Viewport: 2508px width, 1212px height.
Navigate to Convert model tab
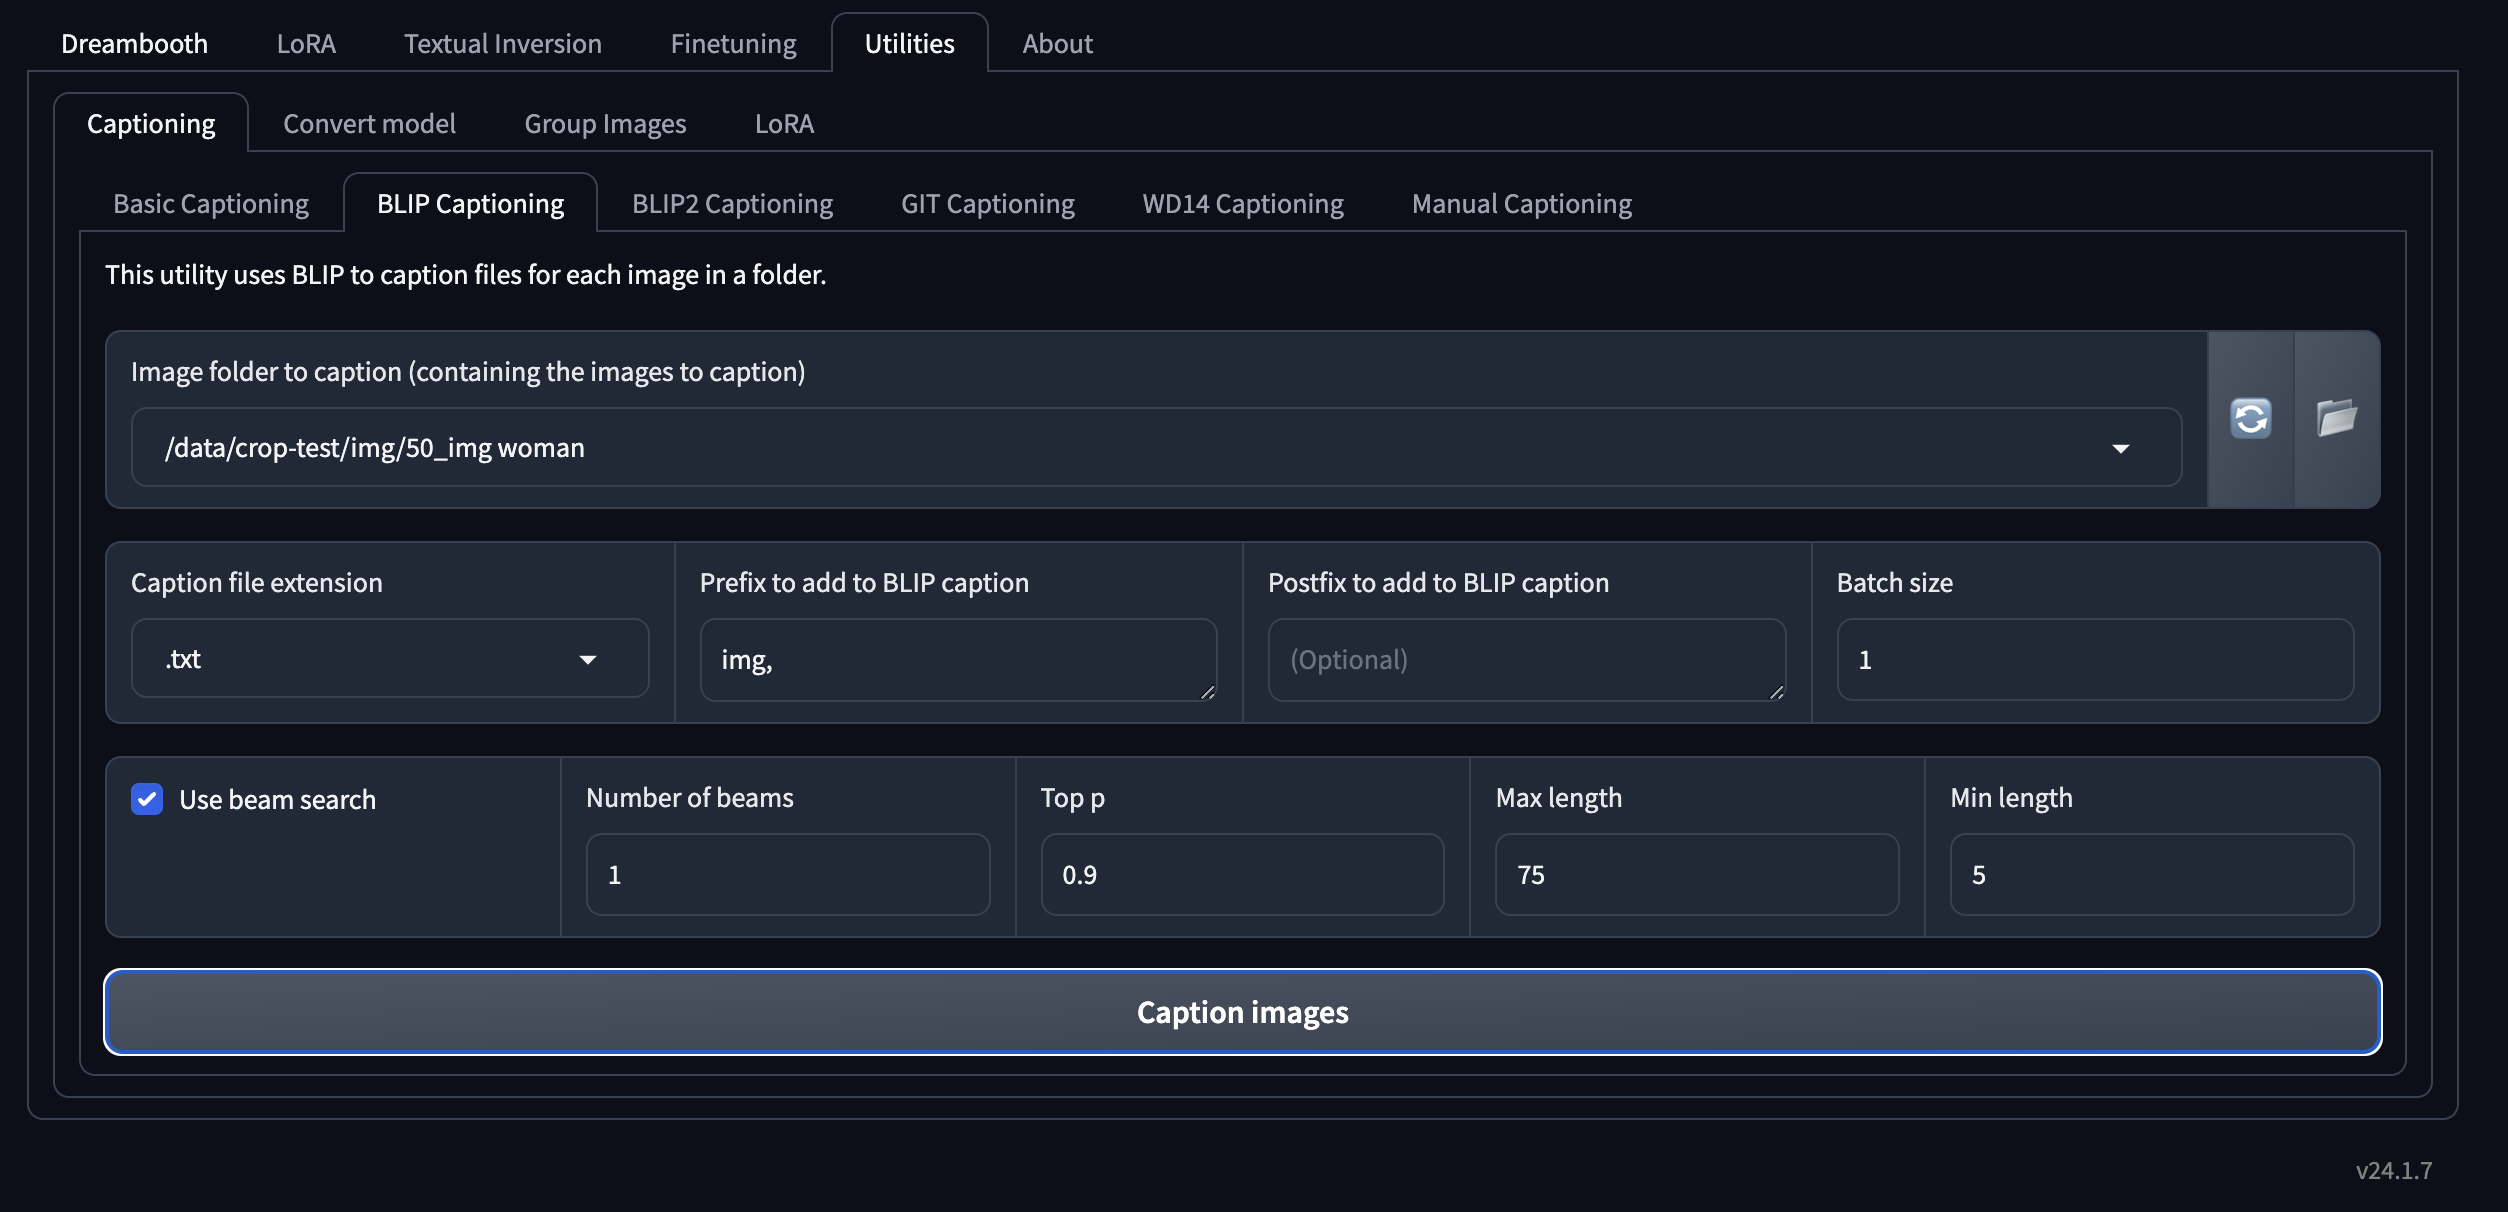369,122
